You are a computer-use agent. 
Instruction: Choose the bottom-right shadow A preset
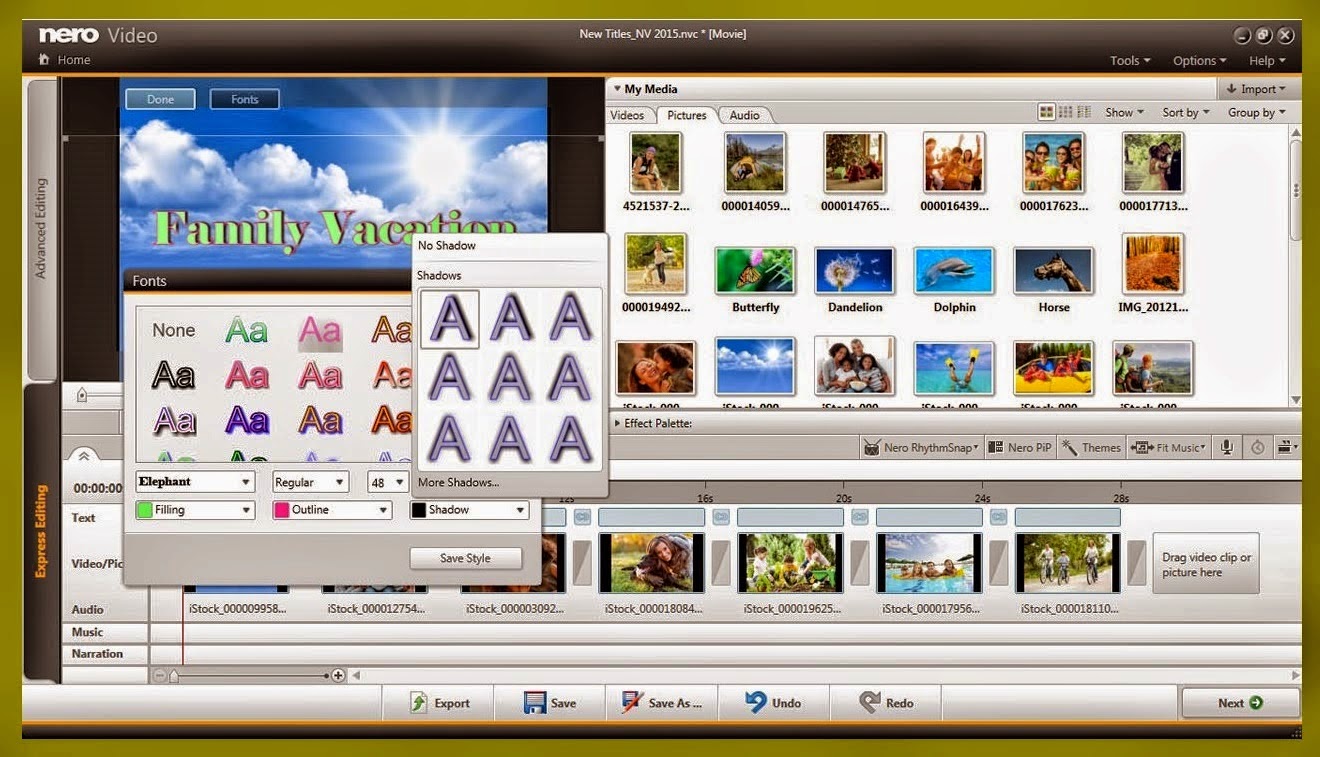pos(571,439)
